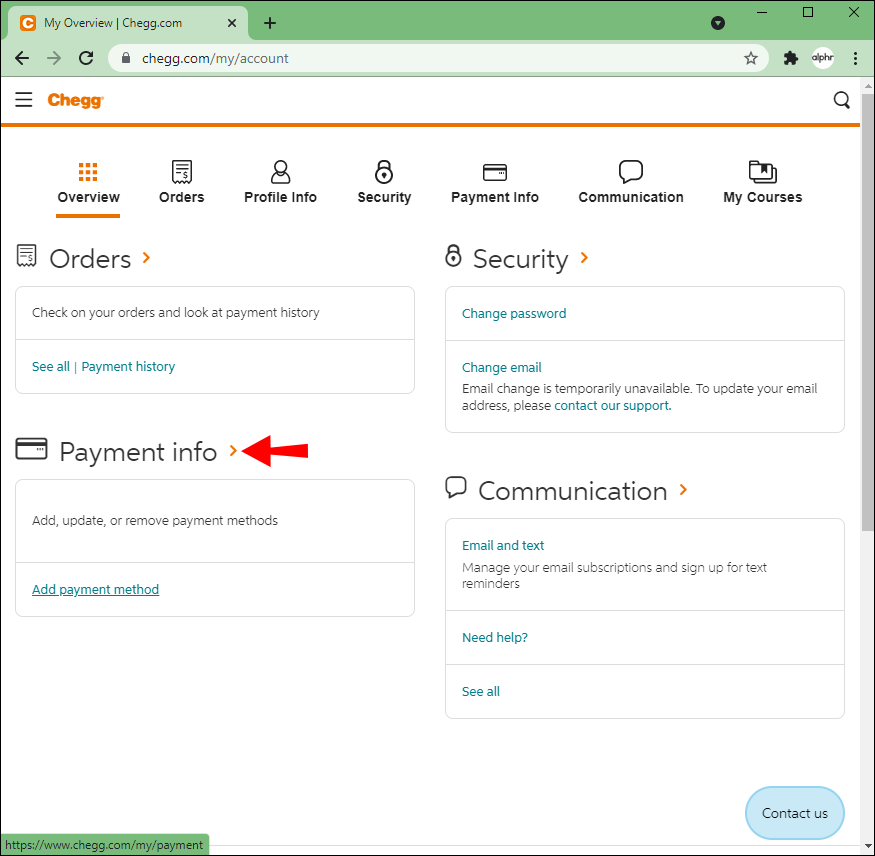Click 'Add, update, or remove payment methods' text
The image size is (875, 856).
(155, 521)
